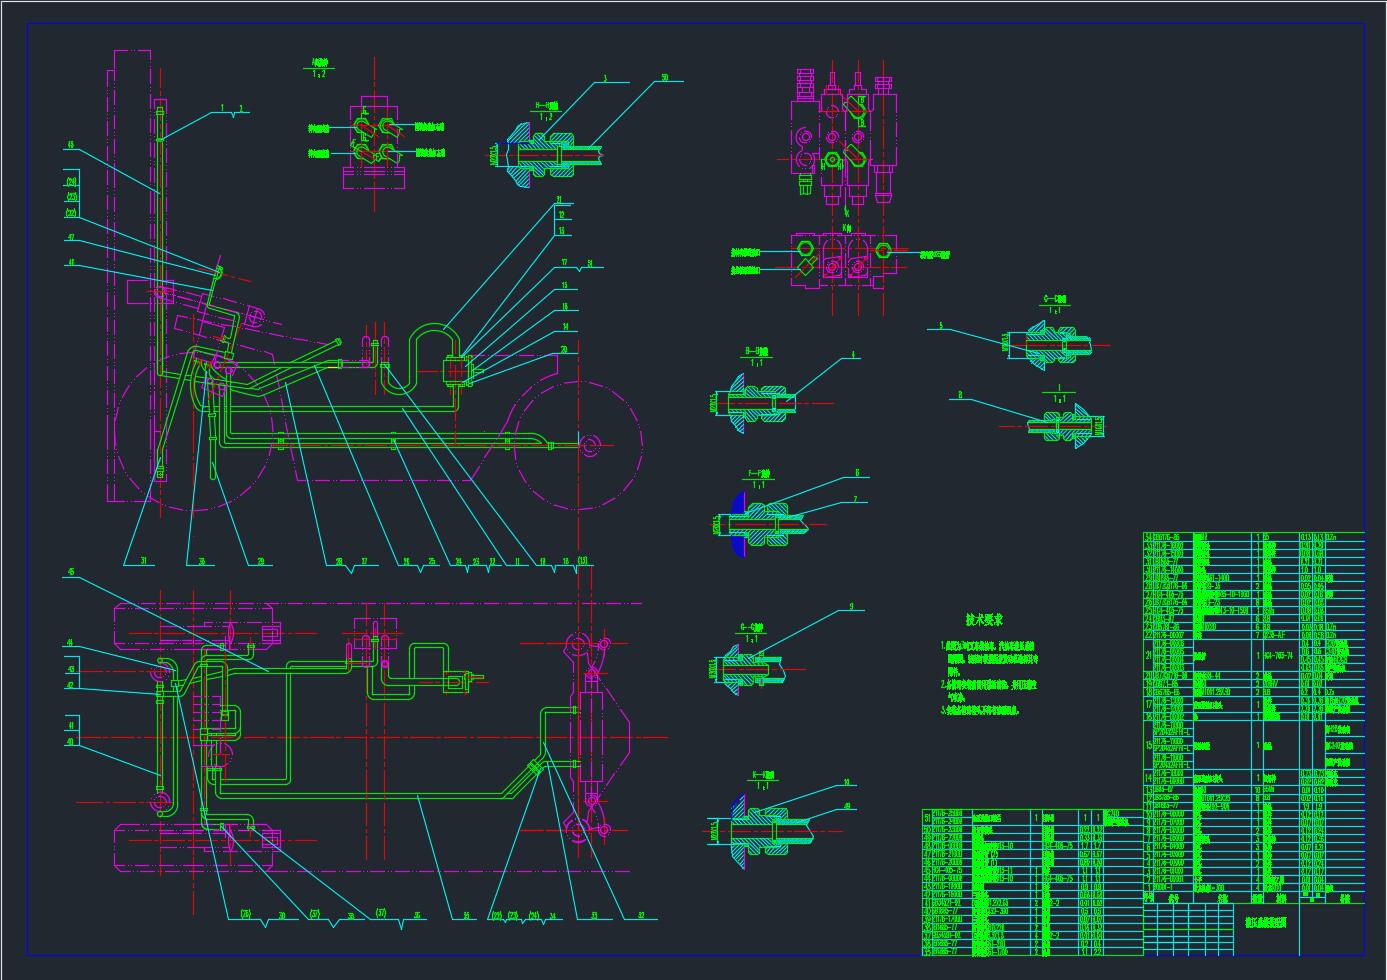Select the arrow-shaped fitting symbol at right
1387x980 pixels.
pos(1065,425)
